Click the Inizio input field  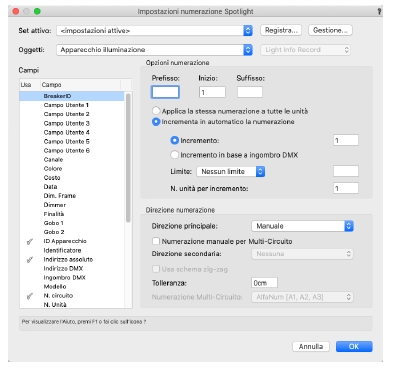point(212,92)
